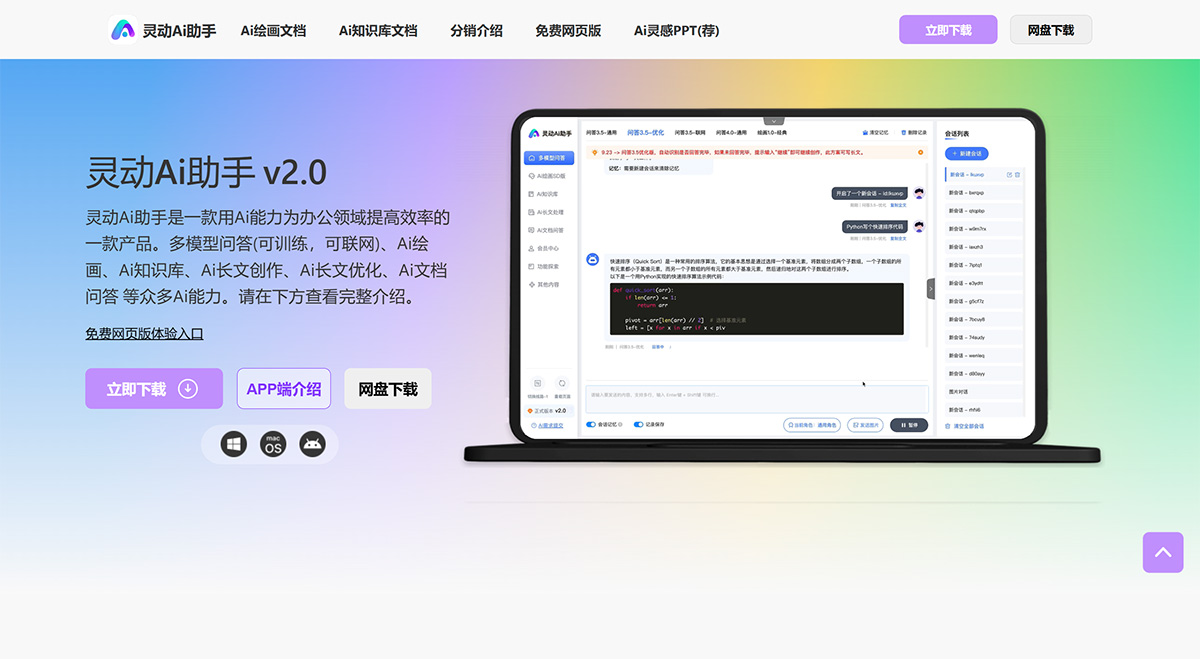Click the 免费网页版体验入口 link
This screenshot has width=1200, height=659.
144,334
